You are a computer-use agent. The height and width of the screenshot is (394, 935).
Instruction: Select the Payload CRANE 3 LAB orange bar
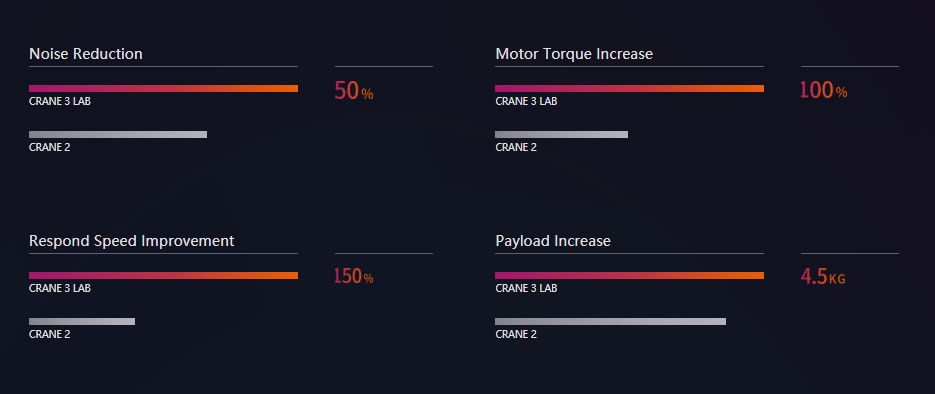click(629, 275)
